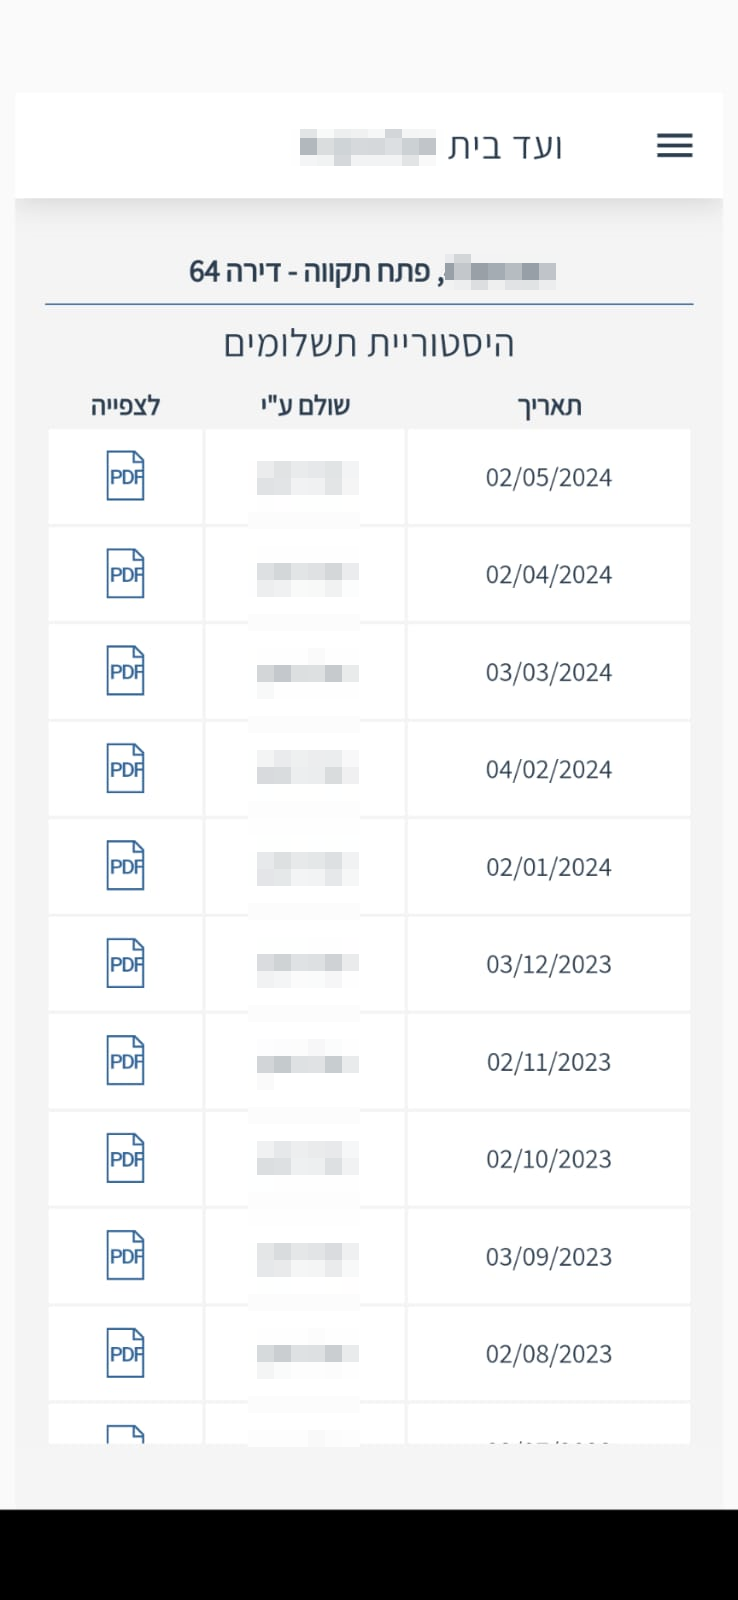Select the 02/05/2024 date cell
Image resolution: width=738 pixels, height=1600 pixels.
(x=548, y=477)
